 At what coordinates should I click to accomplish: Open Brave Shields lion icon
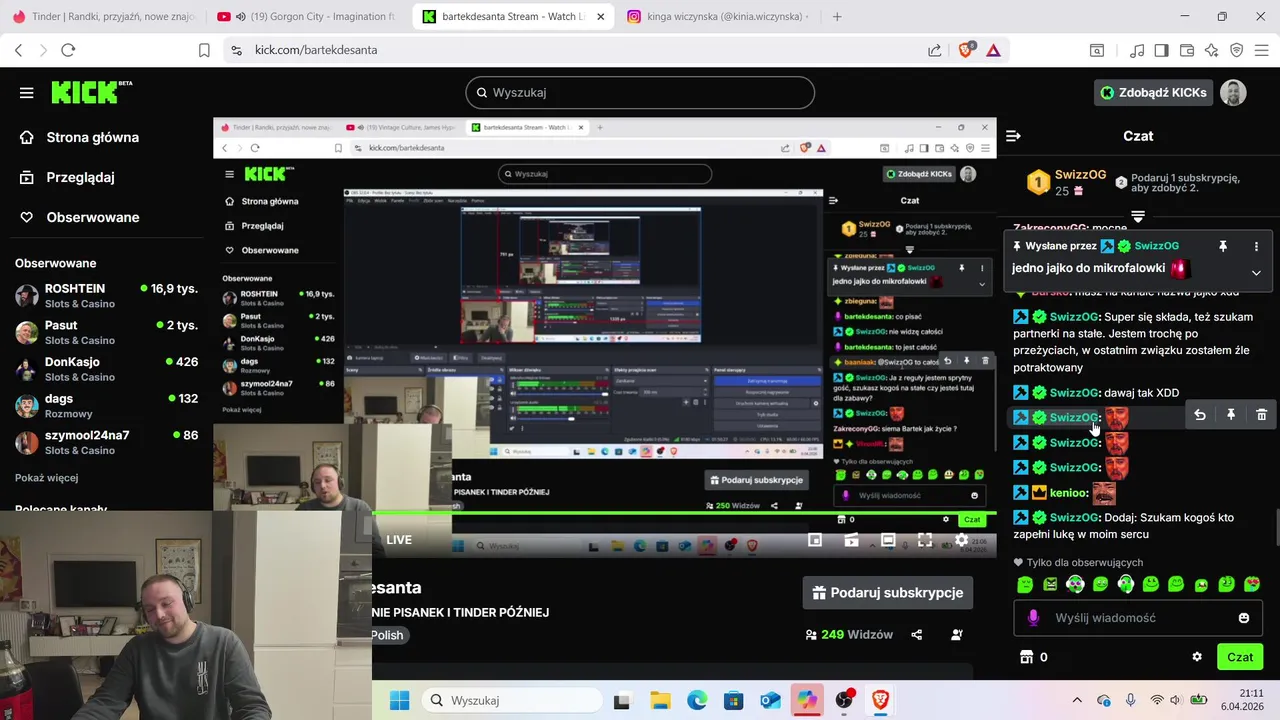(965, 50)
